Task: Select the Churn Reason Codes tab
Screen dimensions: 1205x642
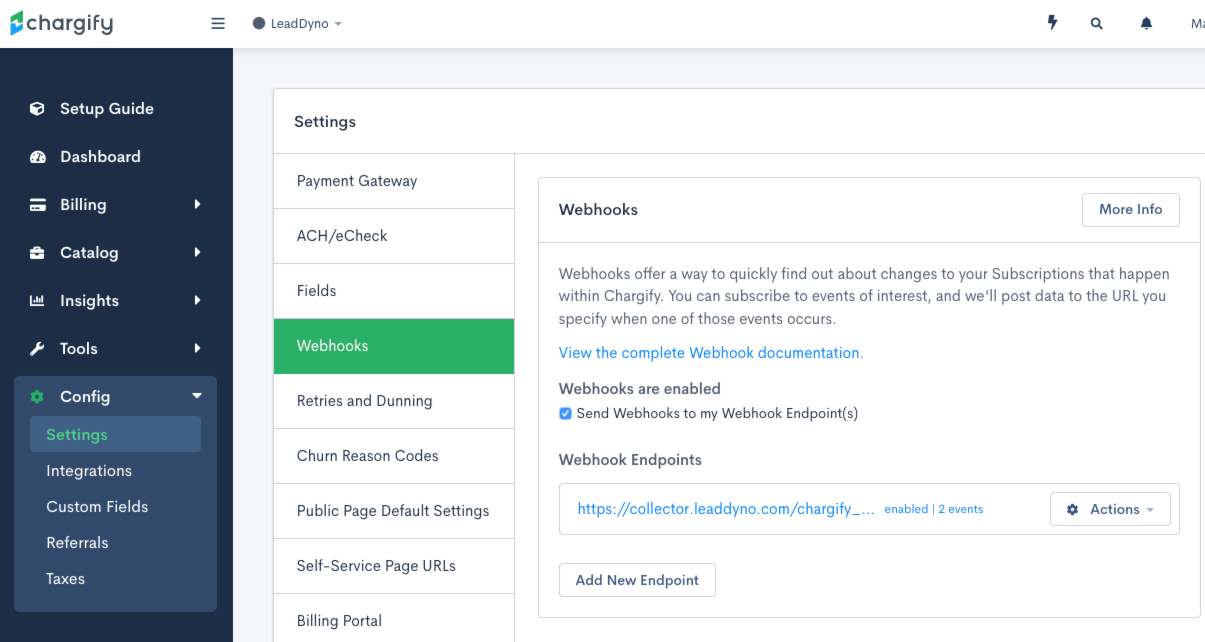Action: click(394, 456)
